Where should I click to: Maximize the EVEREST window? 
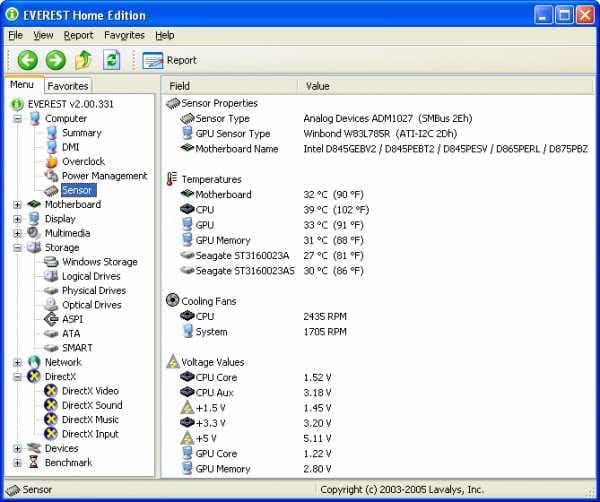tap(564, 15)
